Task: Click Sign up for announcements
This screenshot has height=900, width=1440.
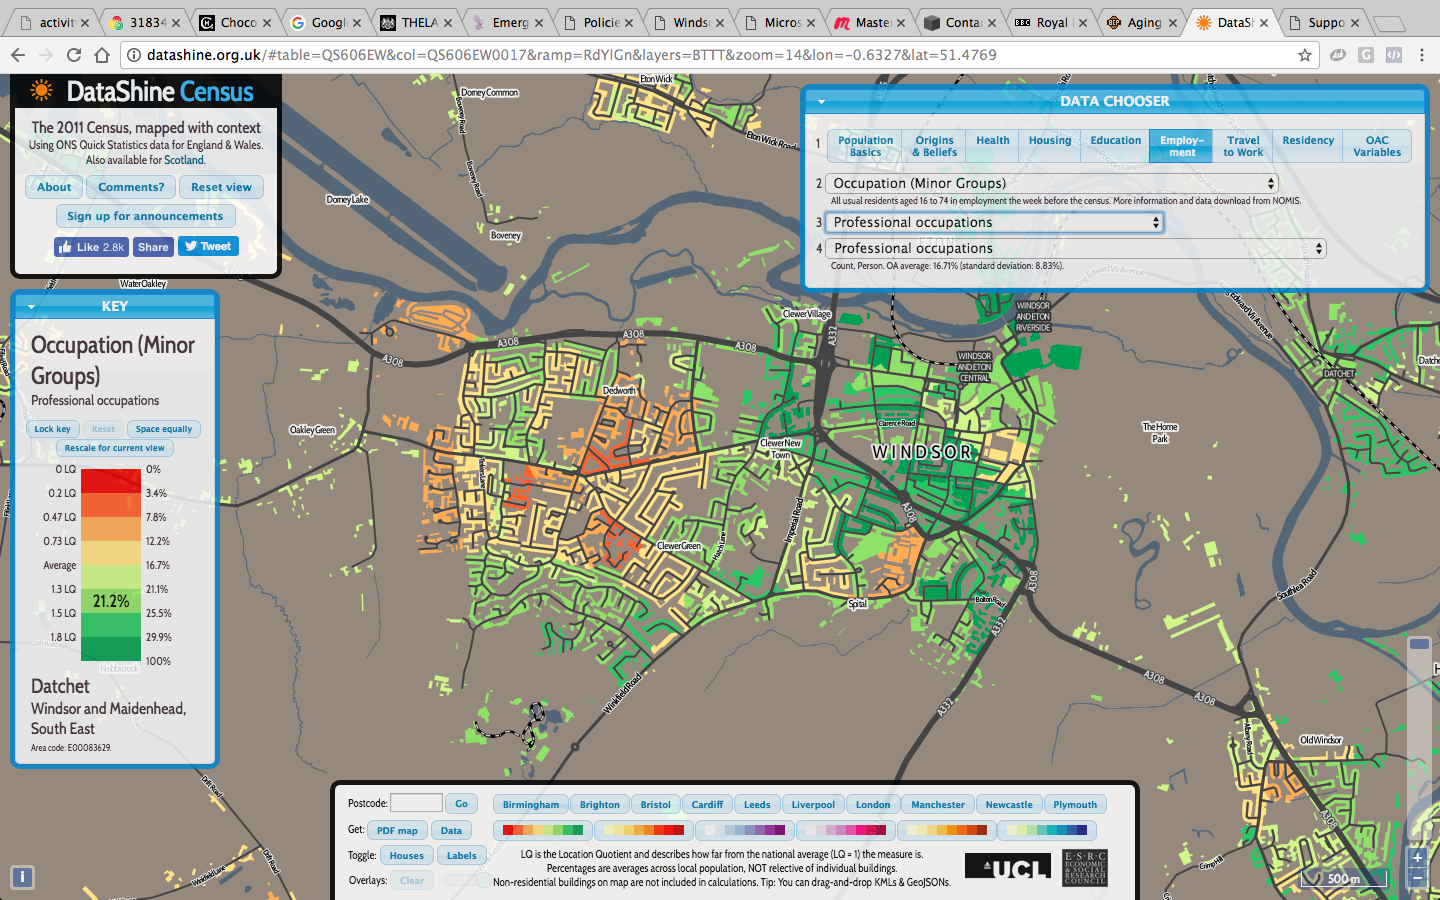Action: 145,216
